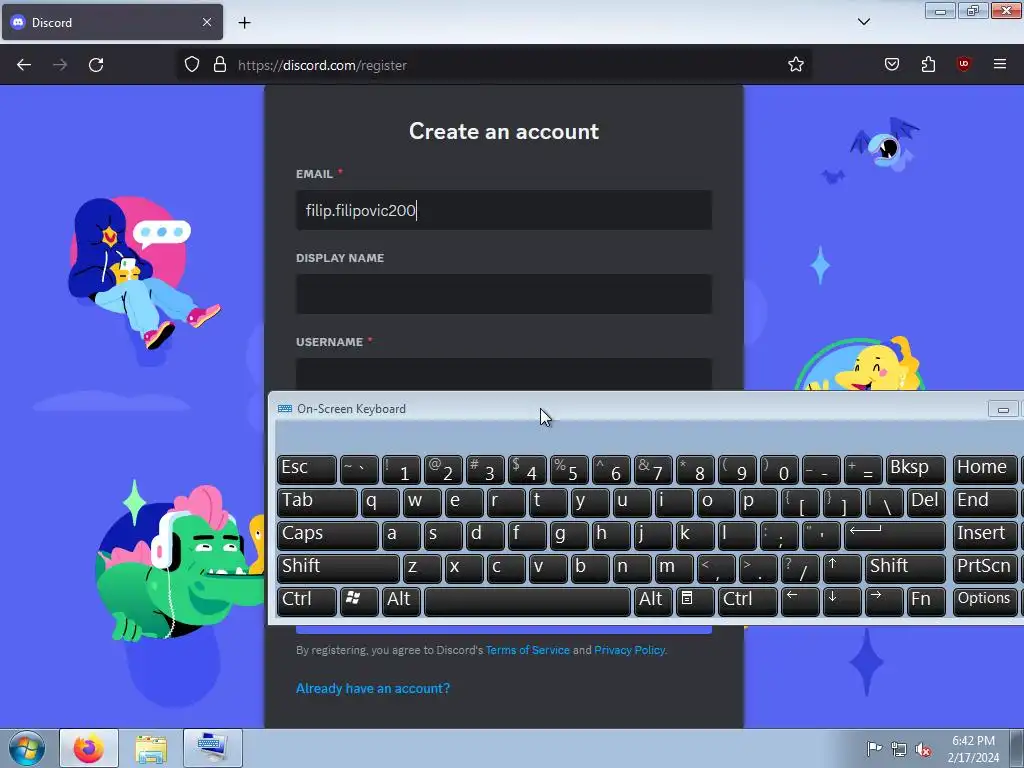Toggle the left Shift key
1024x768 pixels.
pyautogui.click(x=338, y=568)
